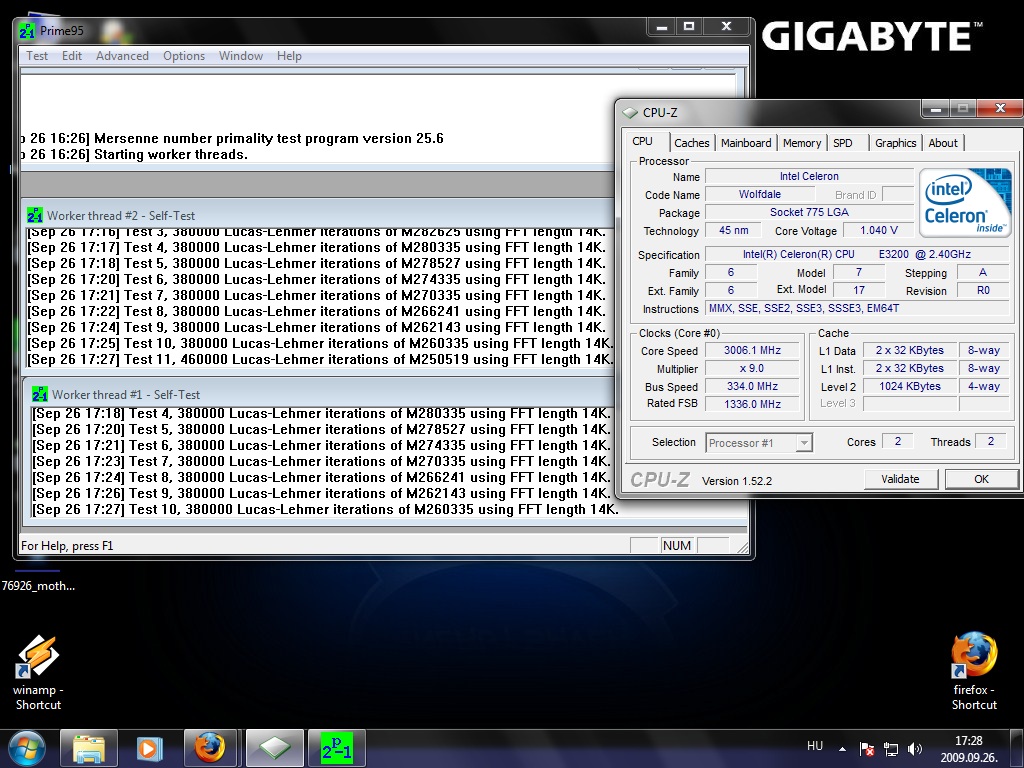
Task: Click the NUM status bar indicator
Action: (x=677, y=545)
